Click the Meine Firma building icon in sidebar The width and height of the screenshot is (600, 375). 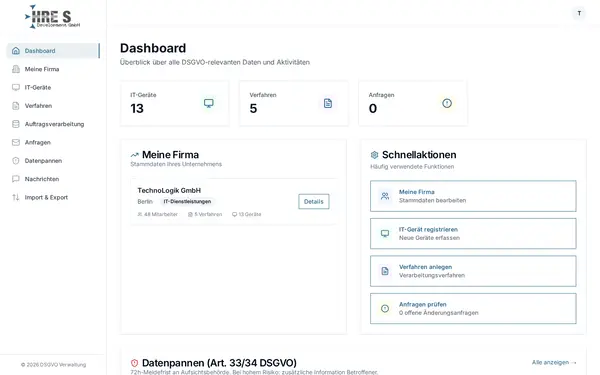pyautogui.click(x=16, y=69)
